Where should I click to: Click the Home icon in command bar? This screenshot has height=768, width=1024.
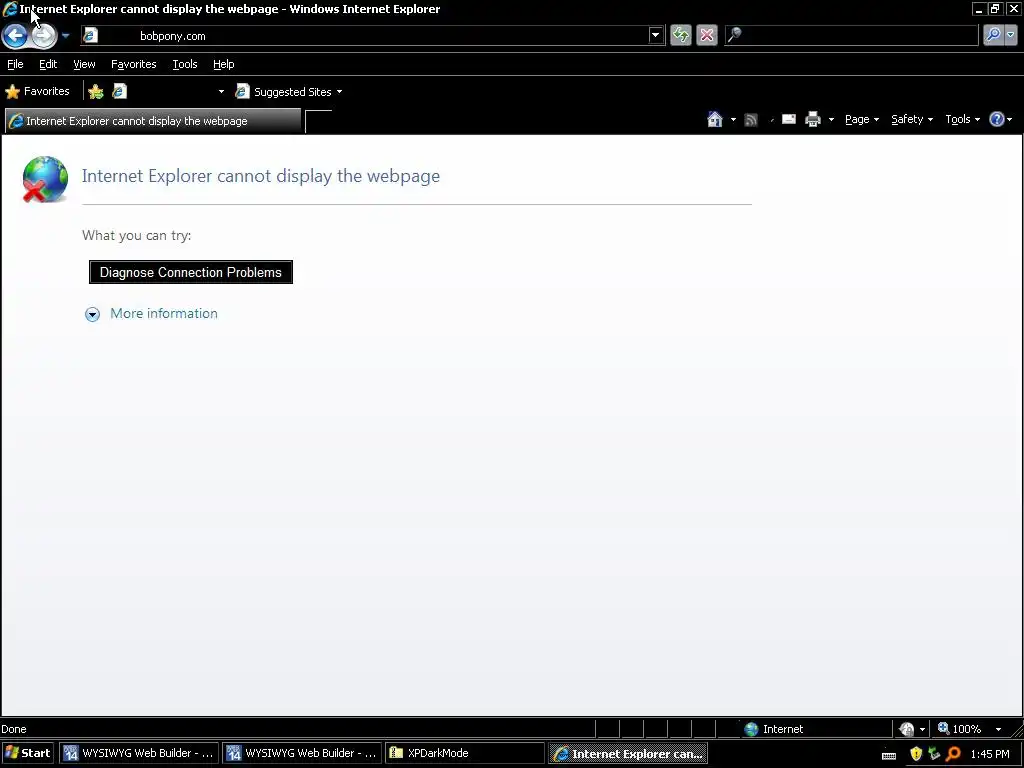[715, 119]
